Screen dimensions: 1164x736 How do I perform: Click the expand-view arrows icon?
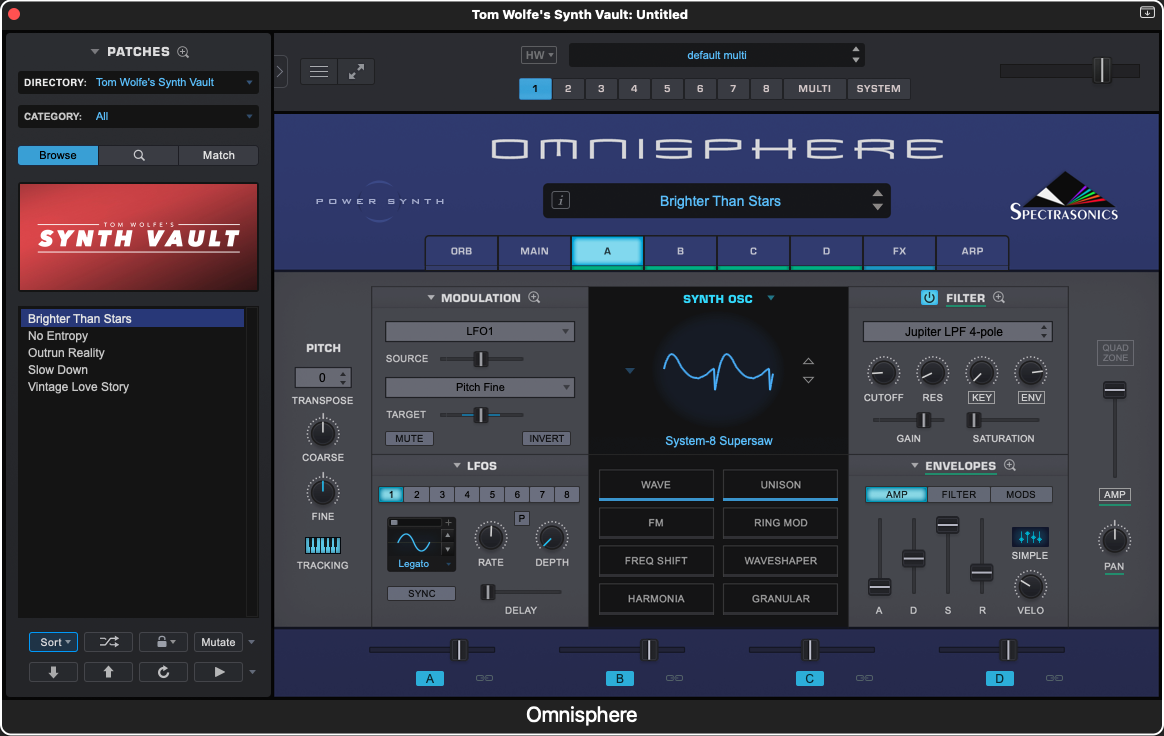(356, 71)
